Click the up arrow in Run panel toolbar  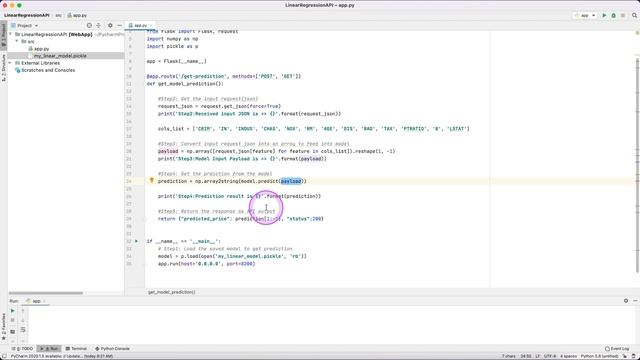click(23, 311)
